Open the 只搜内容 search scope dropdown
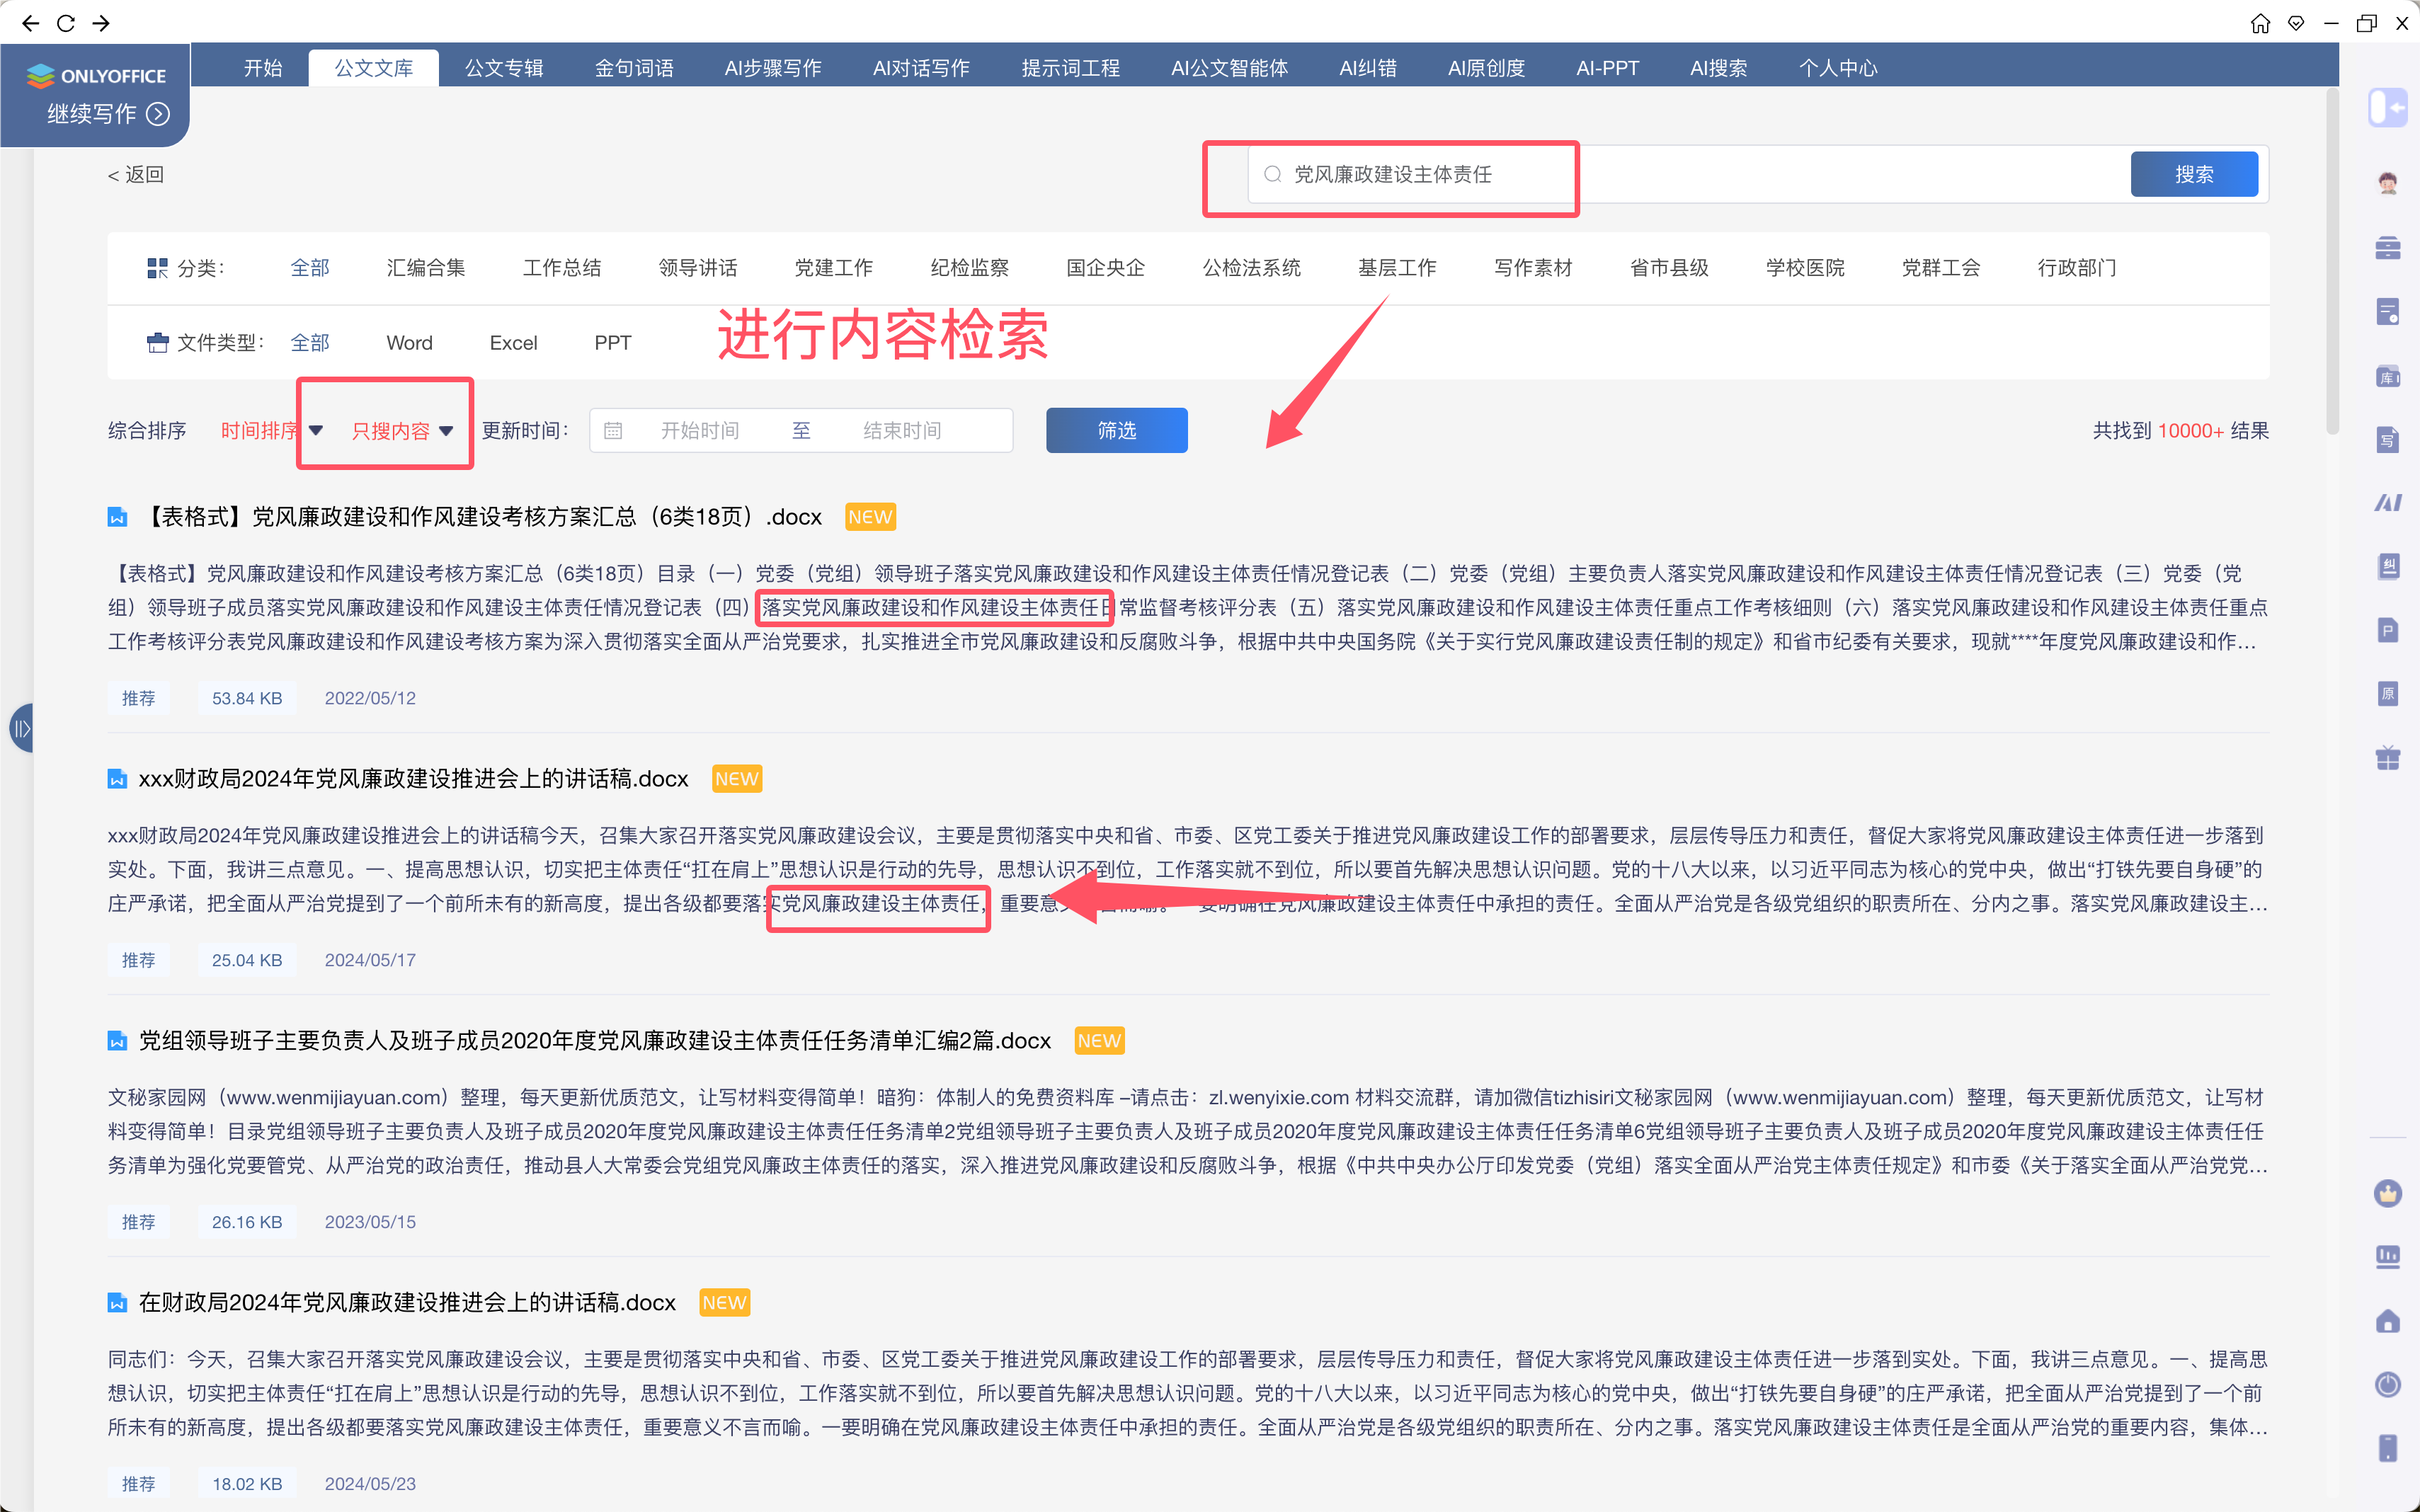Viewport: 2420px width, 1512px height. [402, 430]
